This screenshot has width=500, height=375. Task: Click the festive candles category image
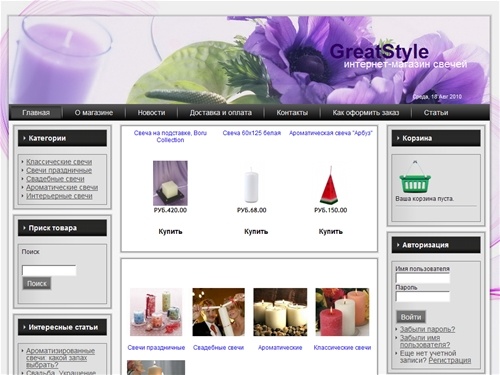[156, 312]
